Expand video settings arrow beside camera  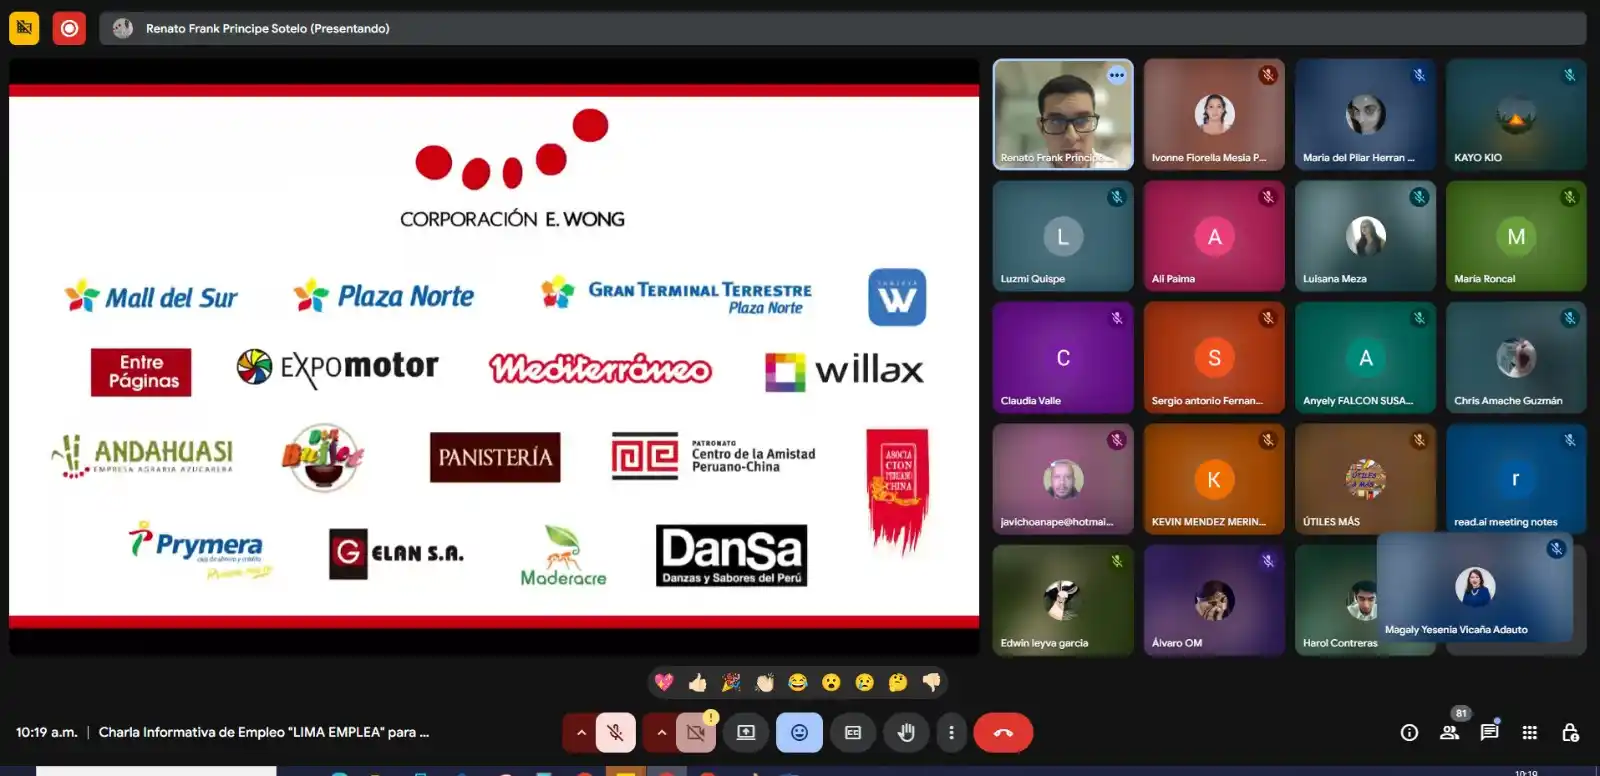pos(661,733)
